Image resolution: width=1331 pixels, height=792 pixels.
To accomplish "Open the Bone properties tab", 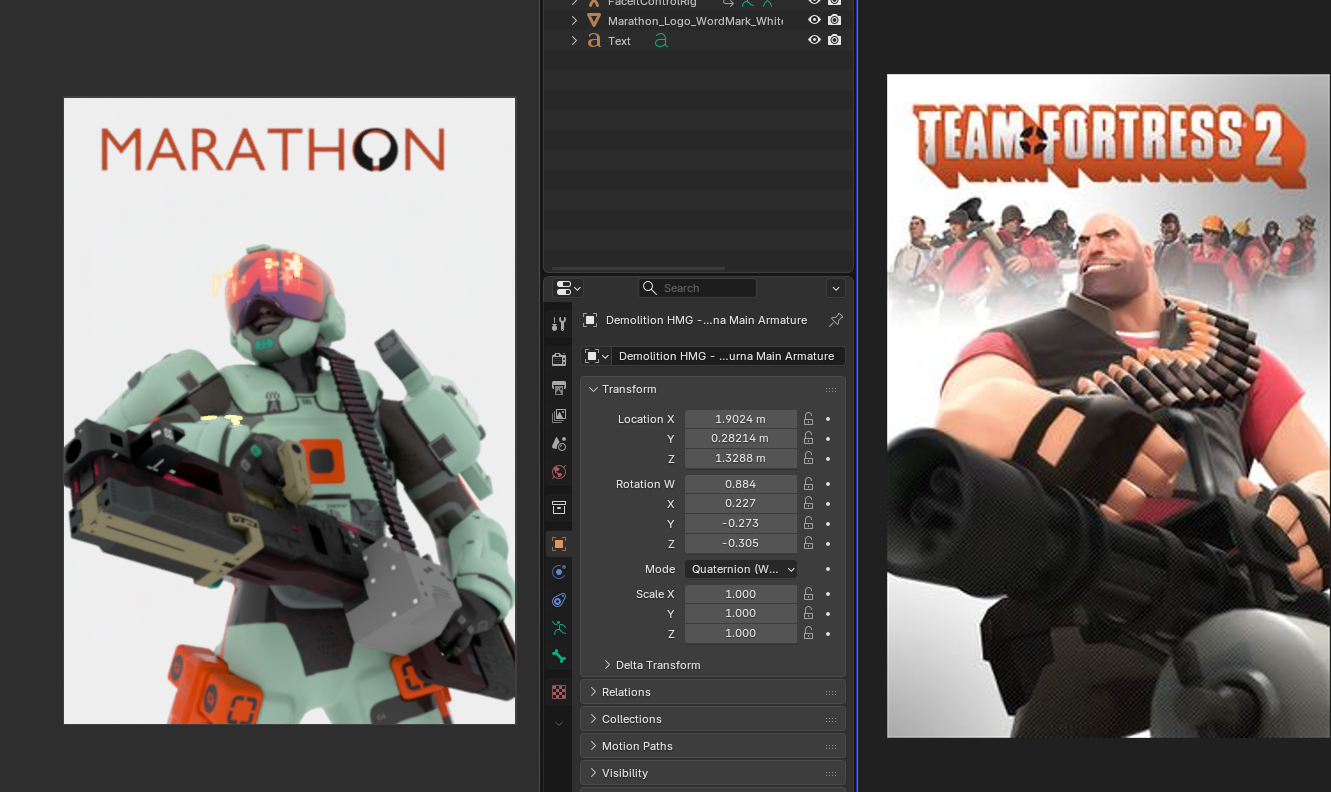I will (x=559, y=656).
